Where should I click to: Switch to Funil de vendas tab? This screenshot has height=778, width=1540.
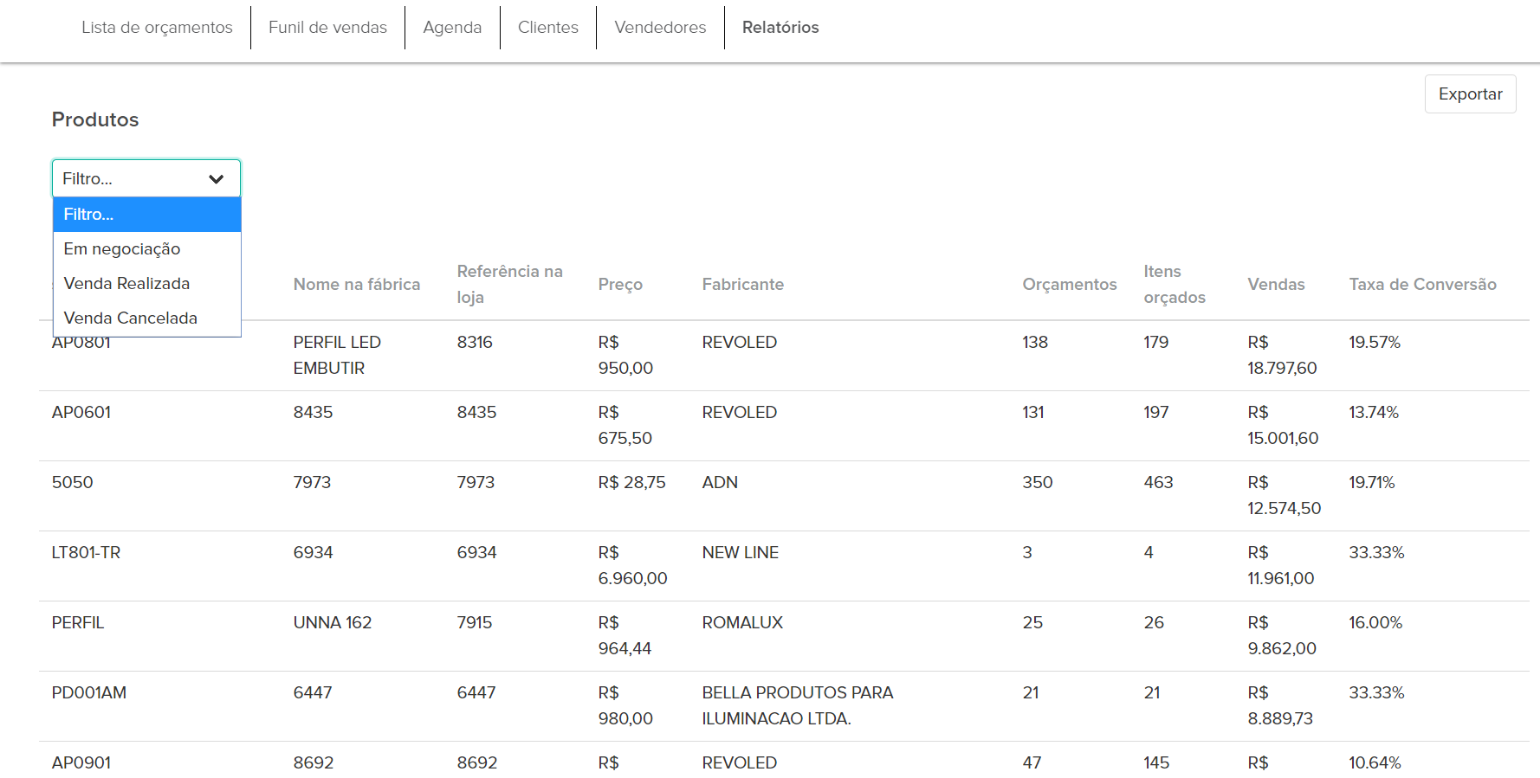[x=327, y=27]
